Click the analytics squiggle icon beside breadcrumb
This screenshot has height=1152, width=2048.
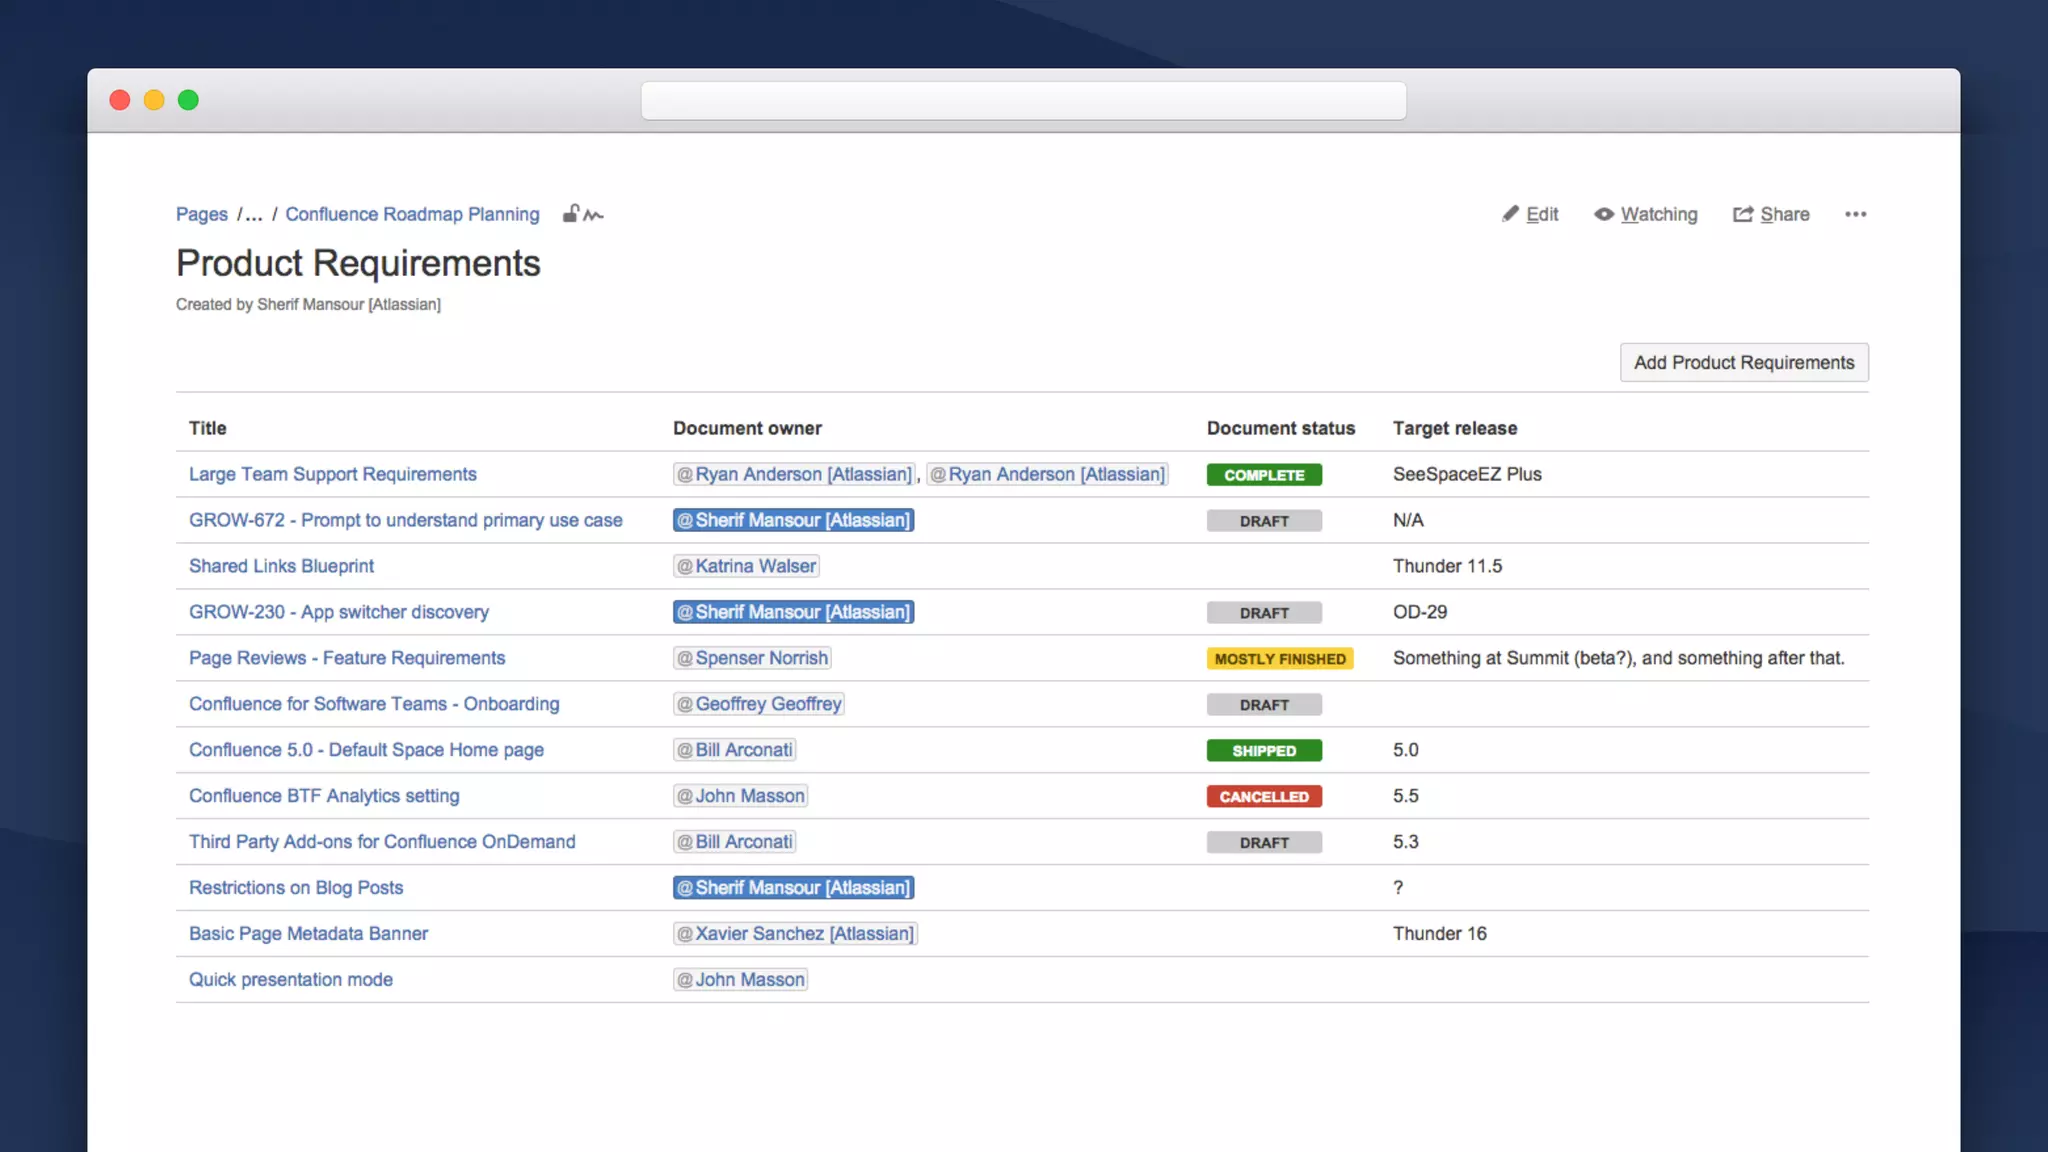tap(594, 215)
